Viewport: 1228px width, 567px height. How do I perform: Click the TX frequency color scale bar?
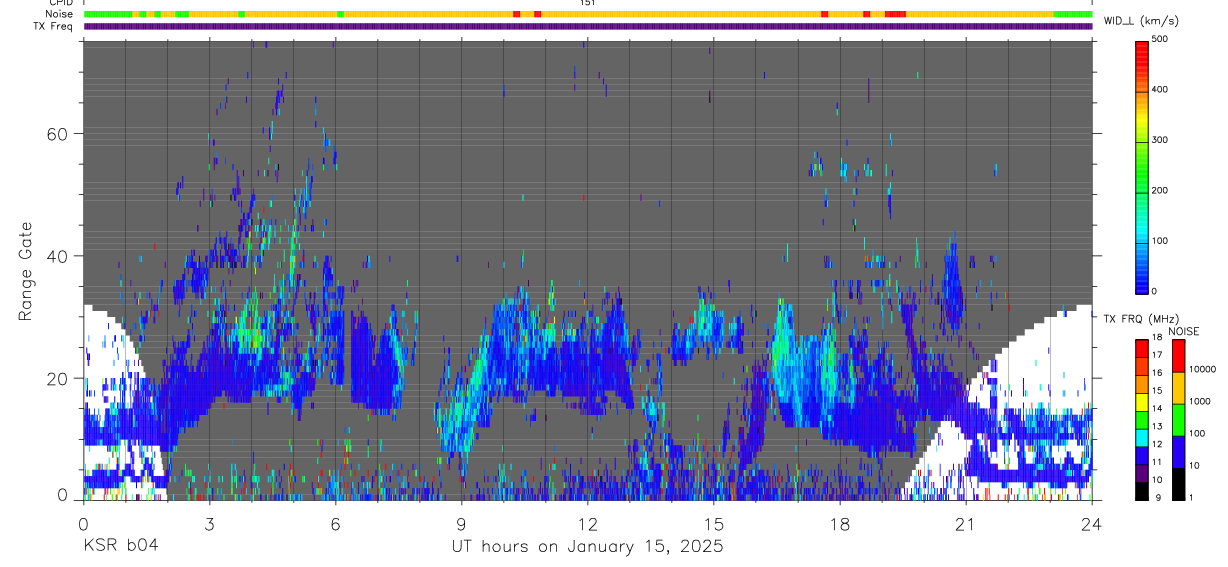click(x=1143, y=420)
